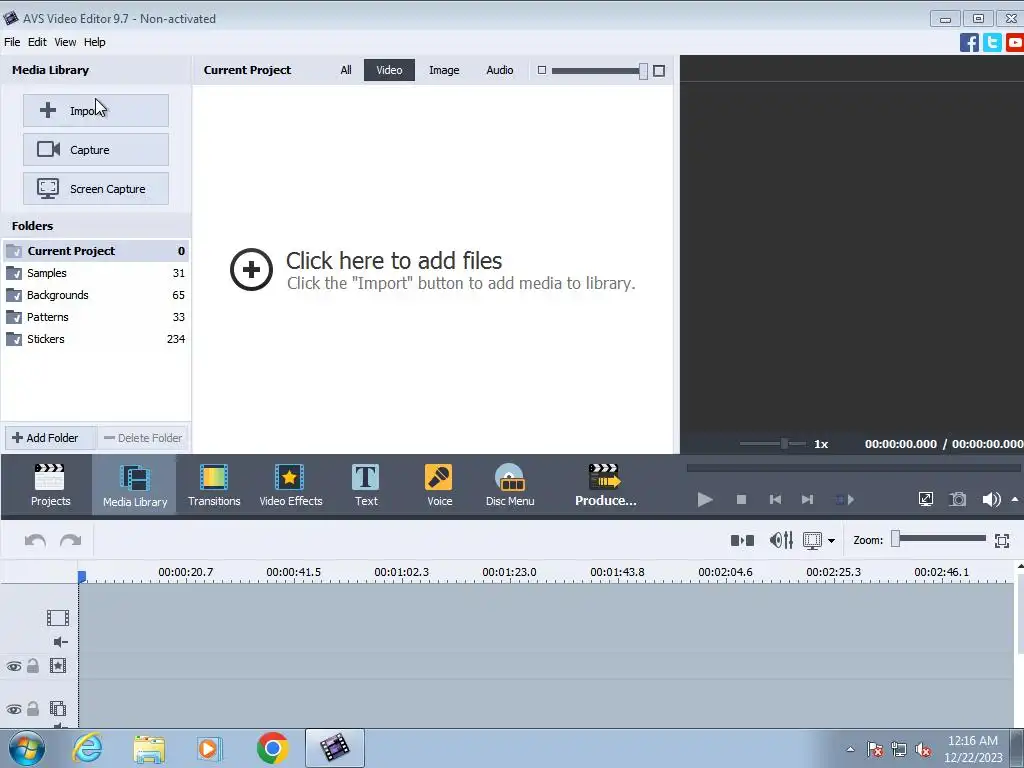This screenshot has height=768, width=1024.
Task: Open the Twitter link icon
Action: point(992,42)
